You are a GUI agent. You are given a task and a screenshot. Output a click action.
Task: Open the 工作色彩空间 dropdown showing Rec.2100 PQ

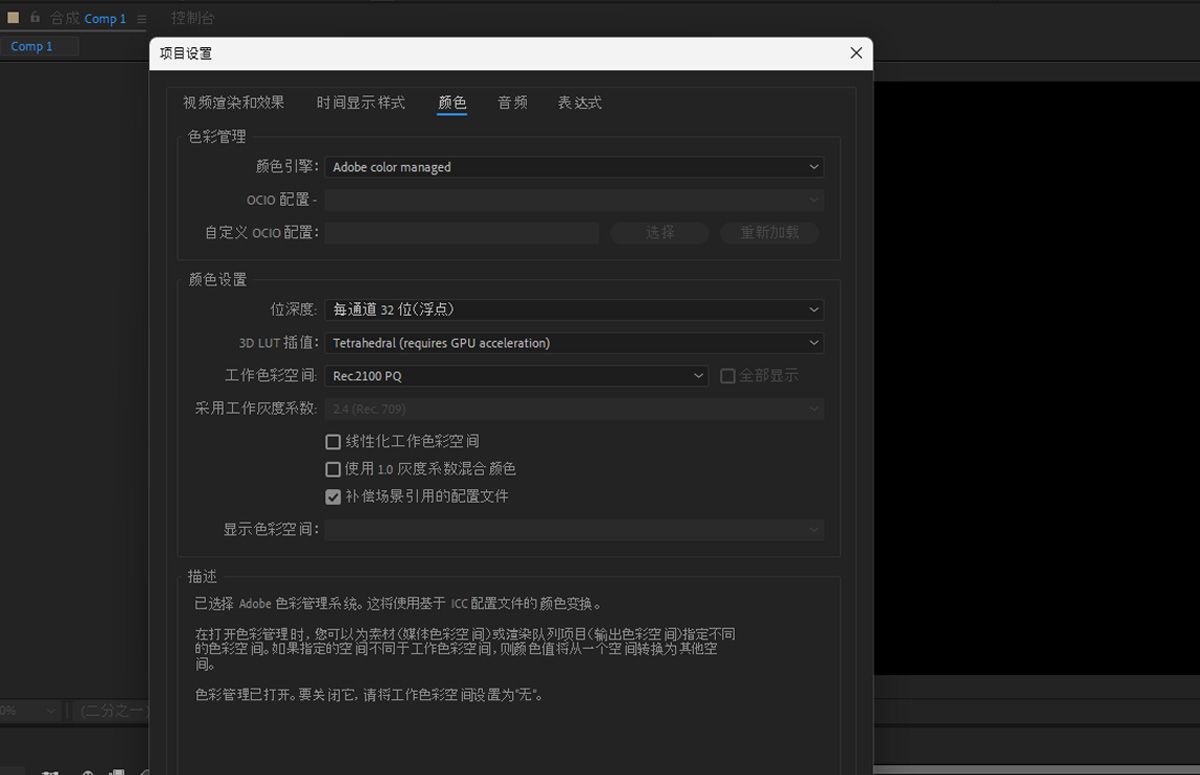click(x=516, y=375)
